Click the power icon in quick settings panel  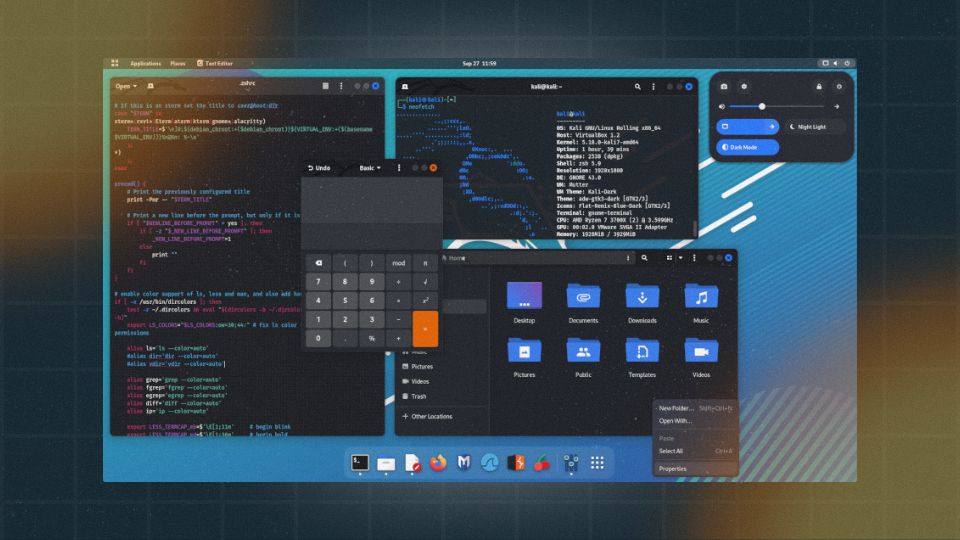[x=839, y=86]
